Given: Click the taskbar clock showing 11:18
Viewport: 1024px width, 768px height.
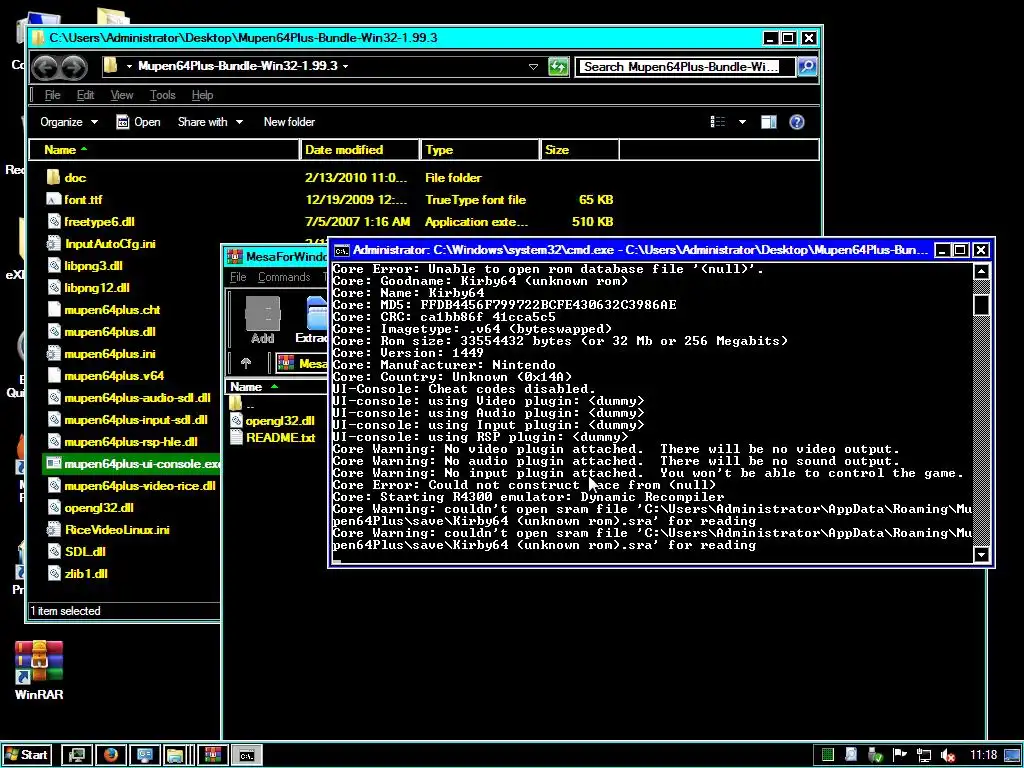Looking at the screenshot, I should point(983,756).
